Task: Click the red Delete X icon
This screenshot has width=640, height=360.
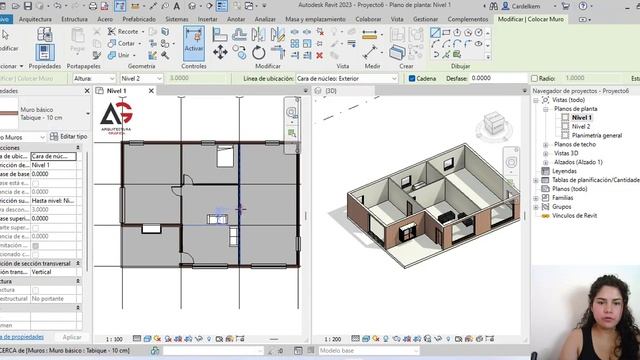Action: 320,55
